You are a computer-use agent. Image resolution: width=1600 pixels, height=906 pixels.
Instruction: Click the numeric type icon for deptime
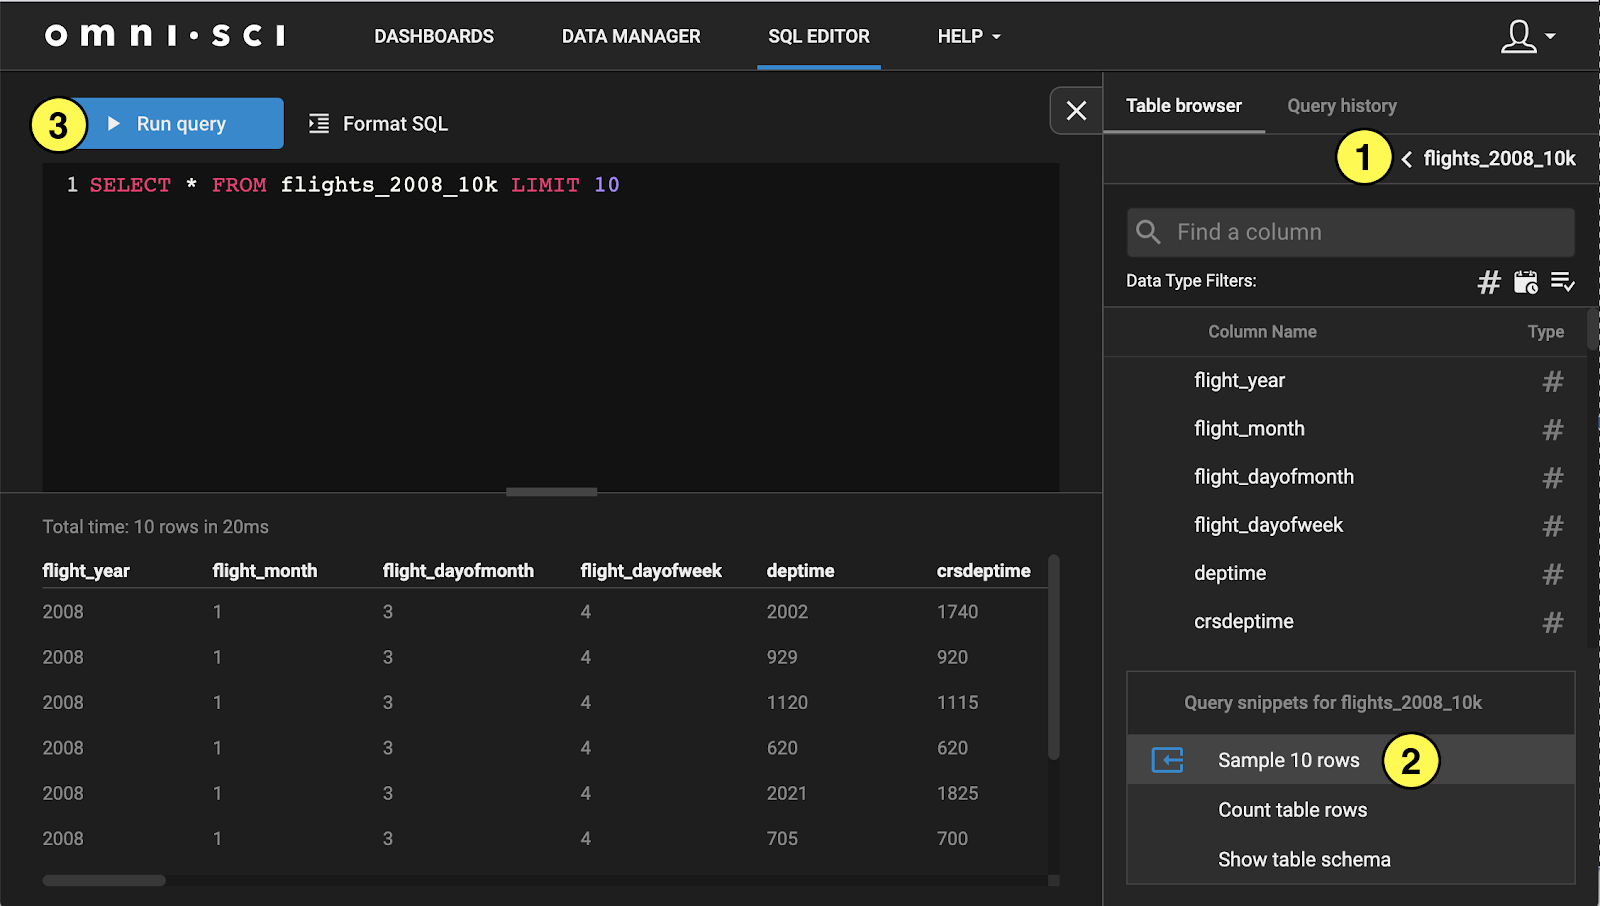pos(1552,574)
